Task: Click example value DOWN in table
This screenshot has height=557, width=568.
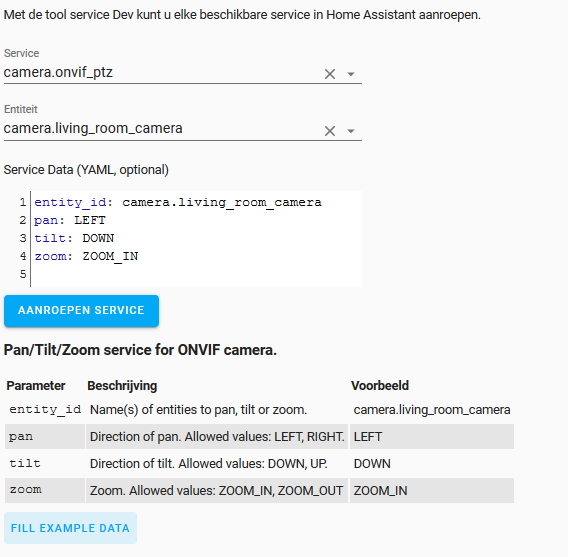Action: [x=372, y=464]
